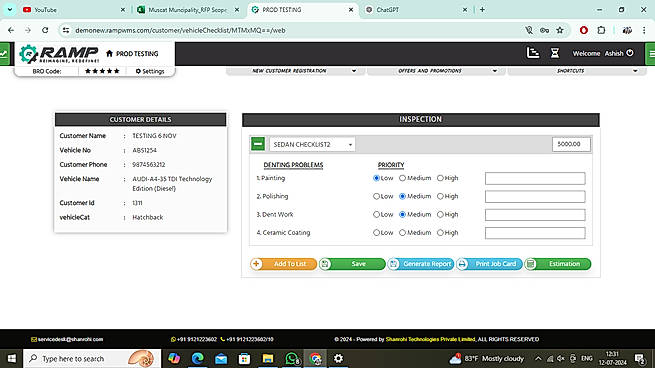Image resolution: width=655 pixels, height=368 pixels.
Task: Click the RAMP logo
Action: 59,54
